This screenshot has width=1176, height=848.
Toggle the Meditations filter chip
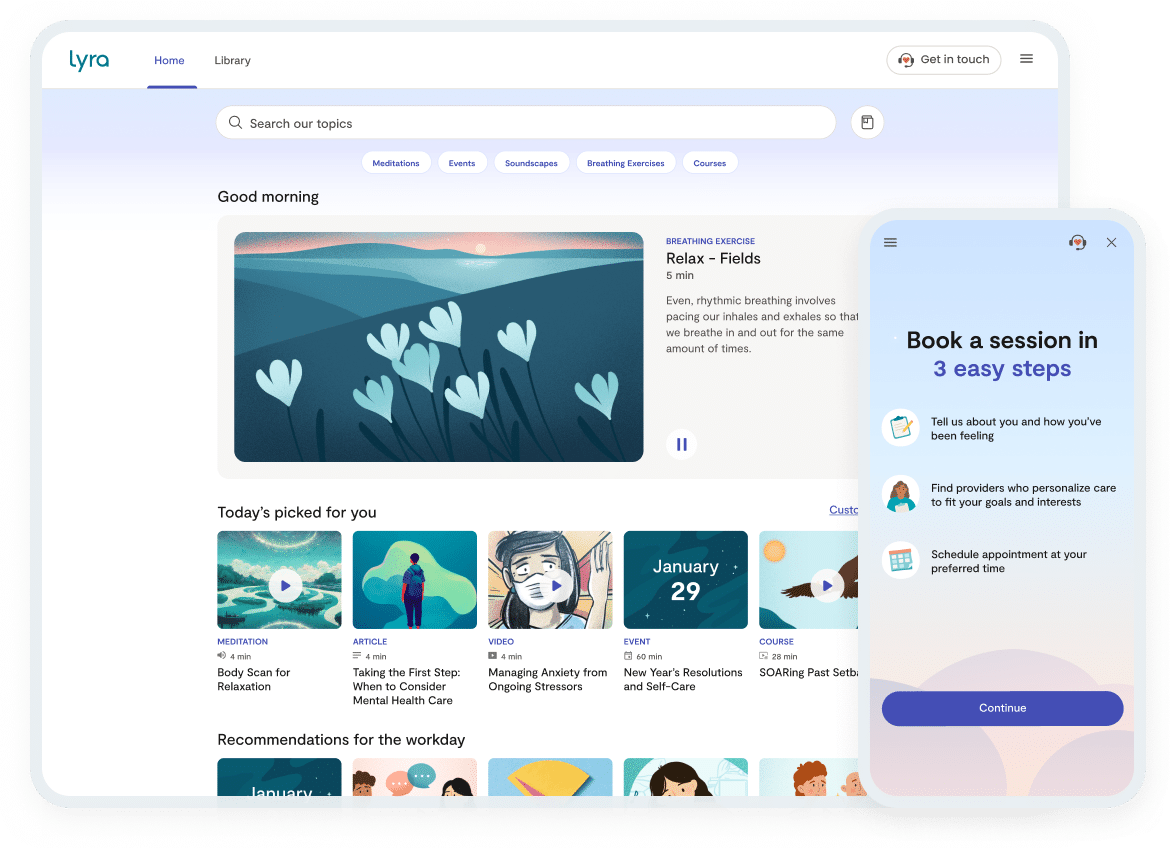click(396, 162)
